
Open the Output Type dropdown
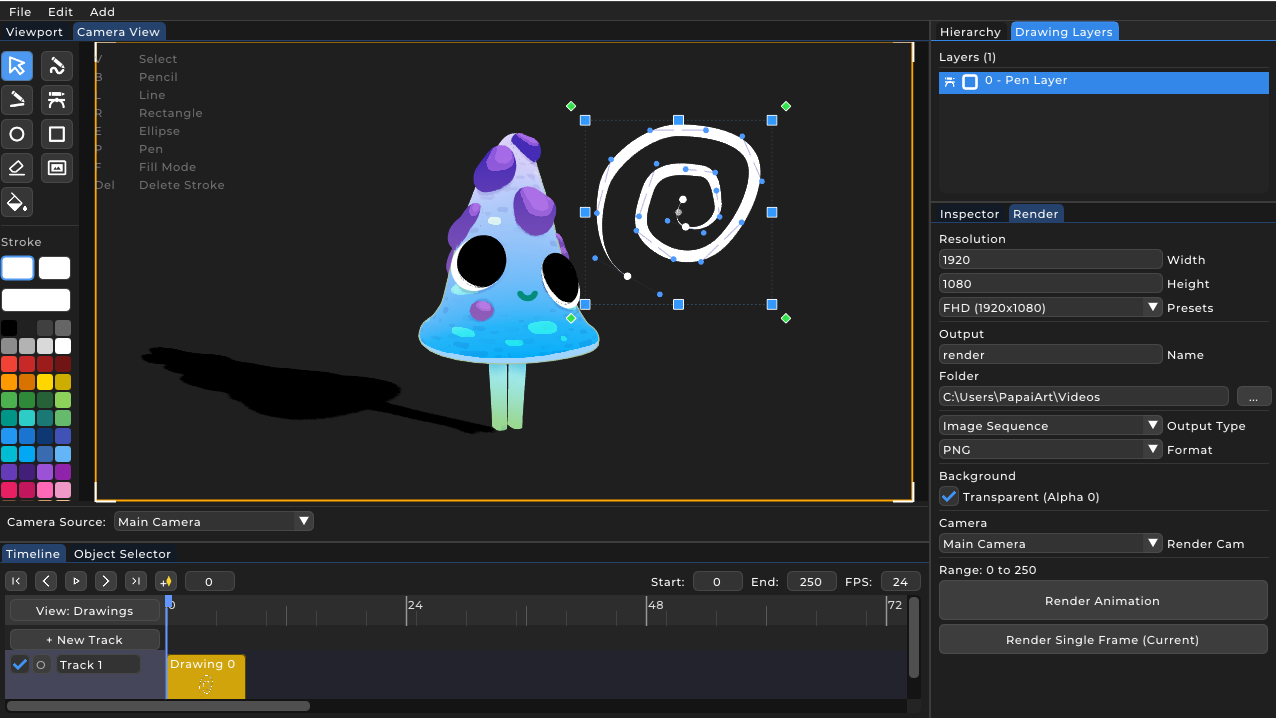click(x=1050, y=425)
